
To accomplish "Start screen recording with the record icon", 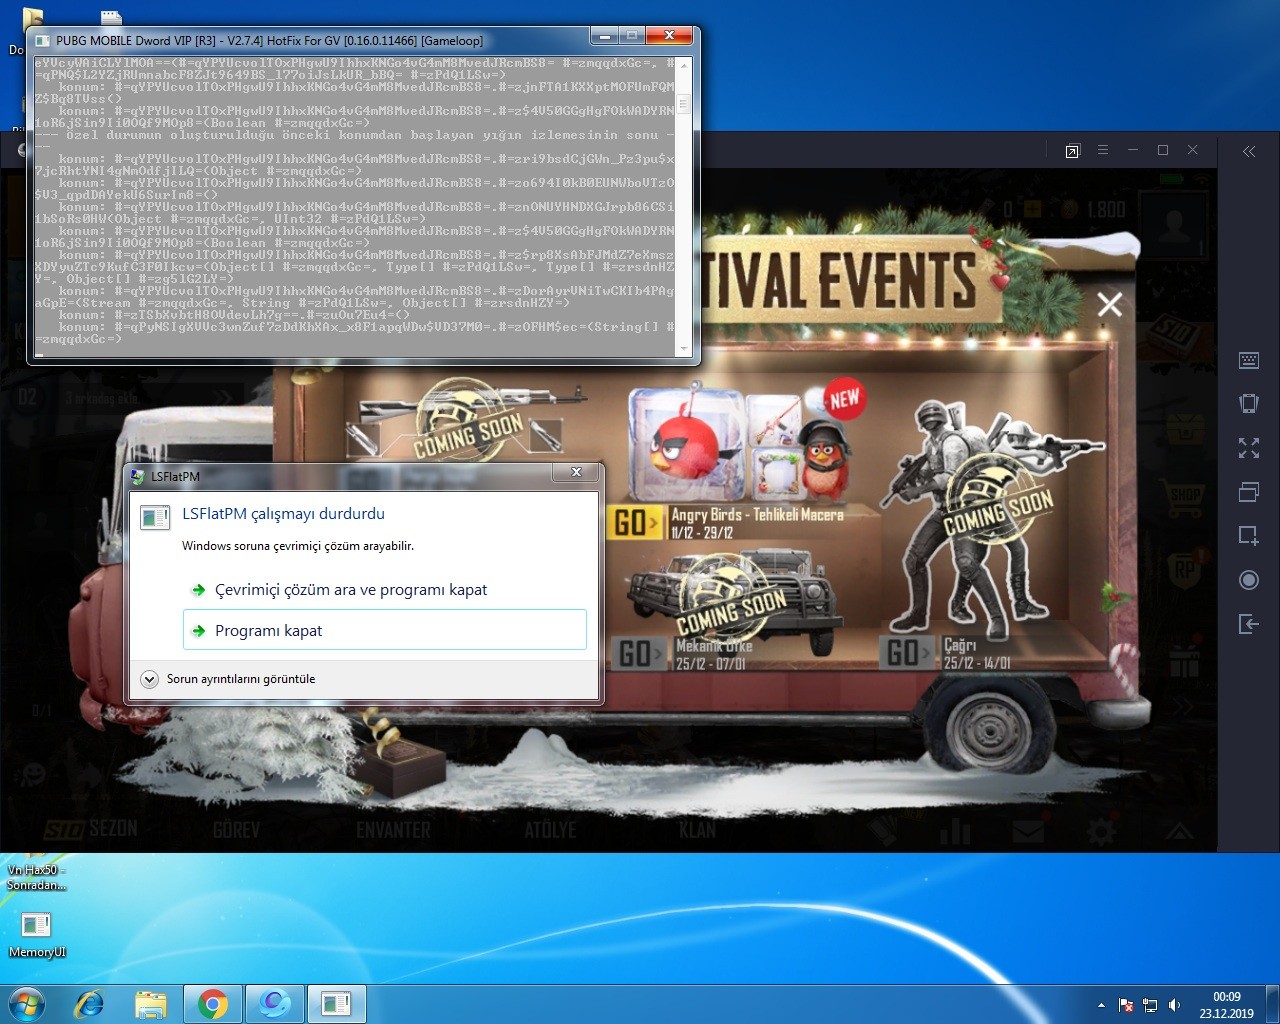I will coord(1249,580).
